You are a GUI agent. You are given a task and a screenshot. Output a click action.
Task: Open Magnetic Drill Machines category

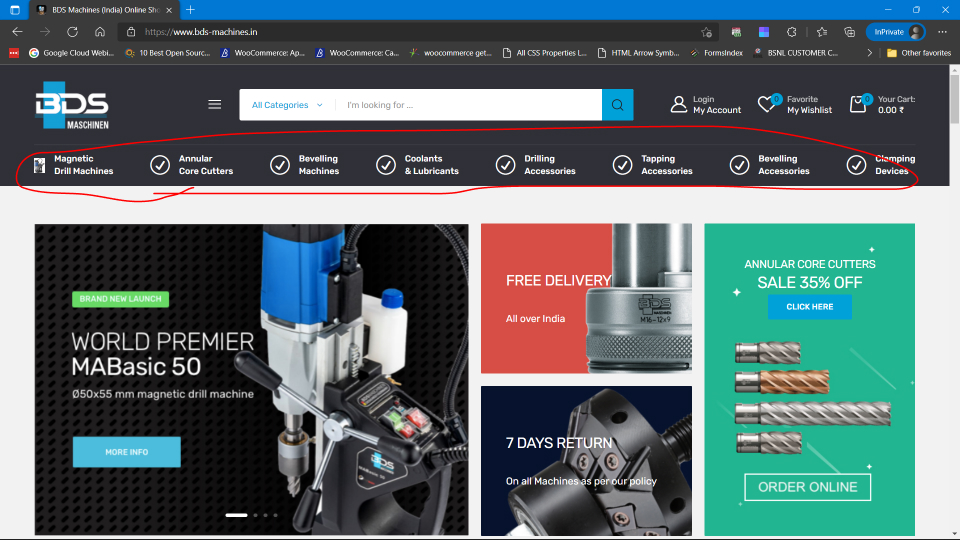point(83,165)
